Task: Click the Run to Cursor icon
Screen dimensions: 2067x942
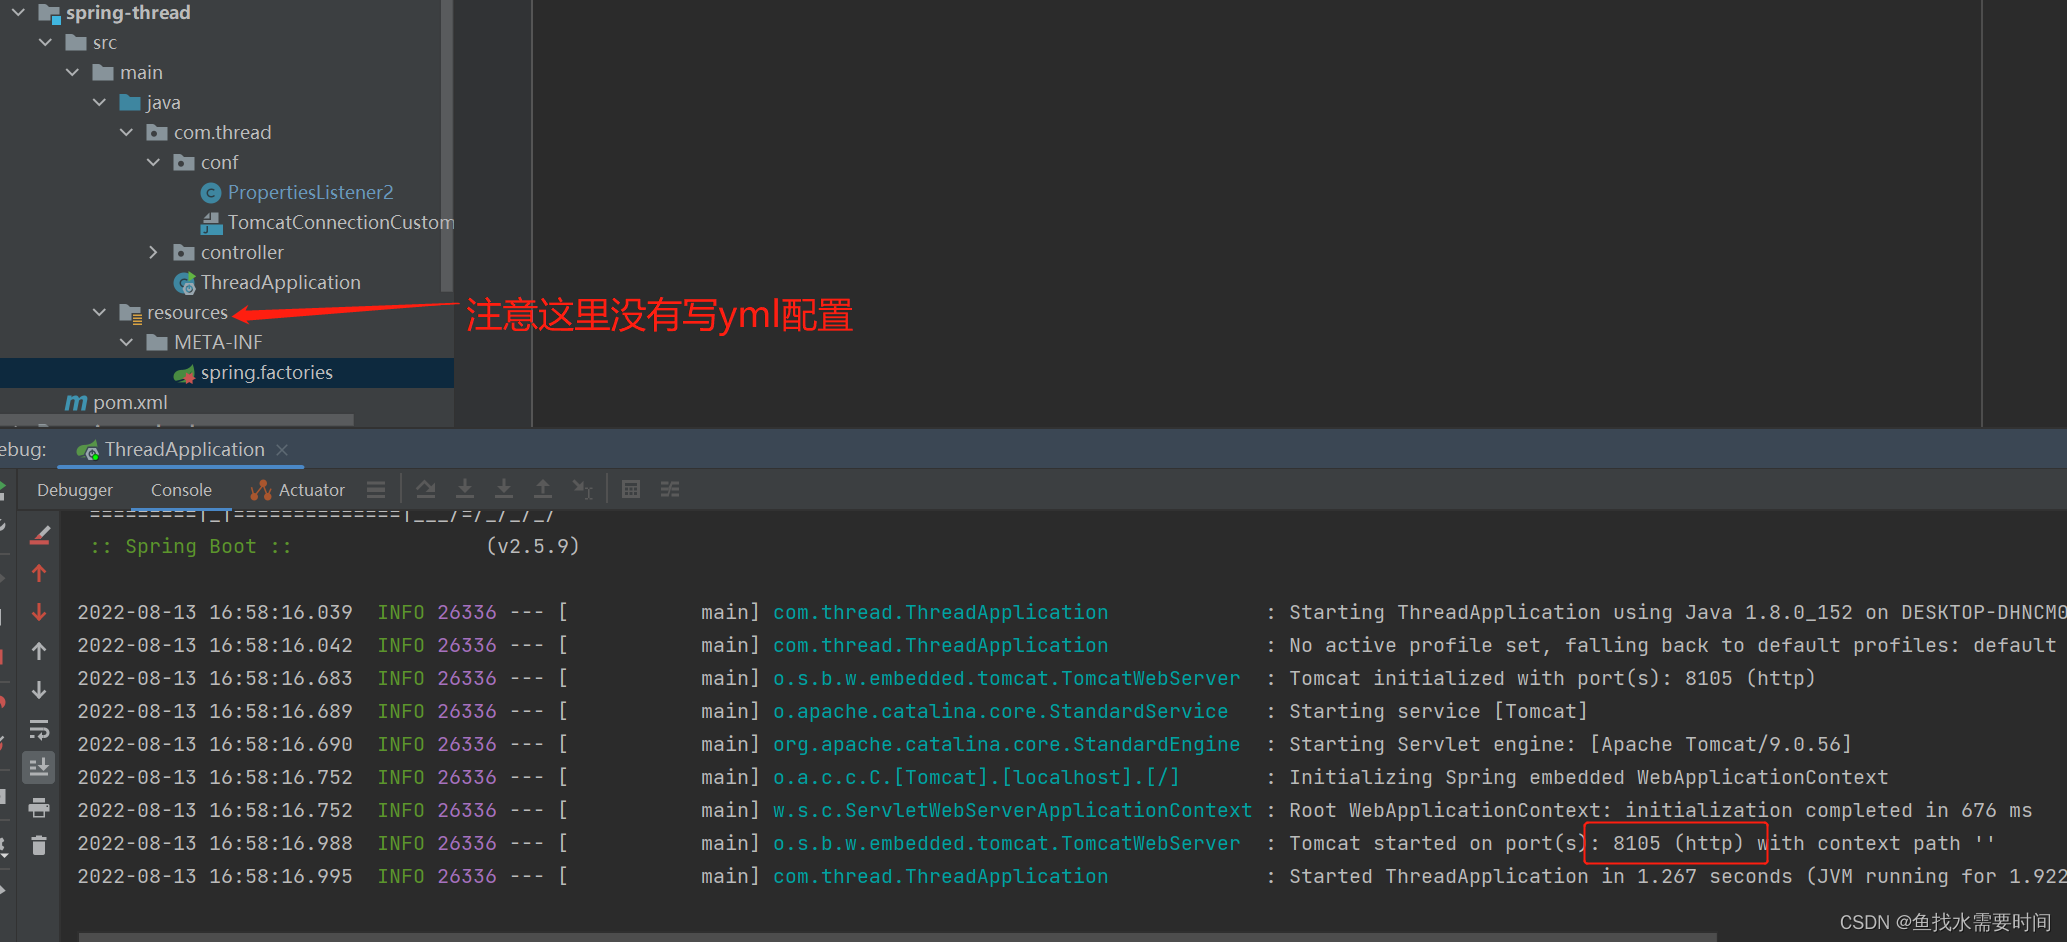Action: coord(583,489)
